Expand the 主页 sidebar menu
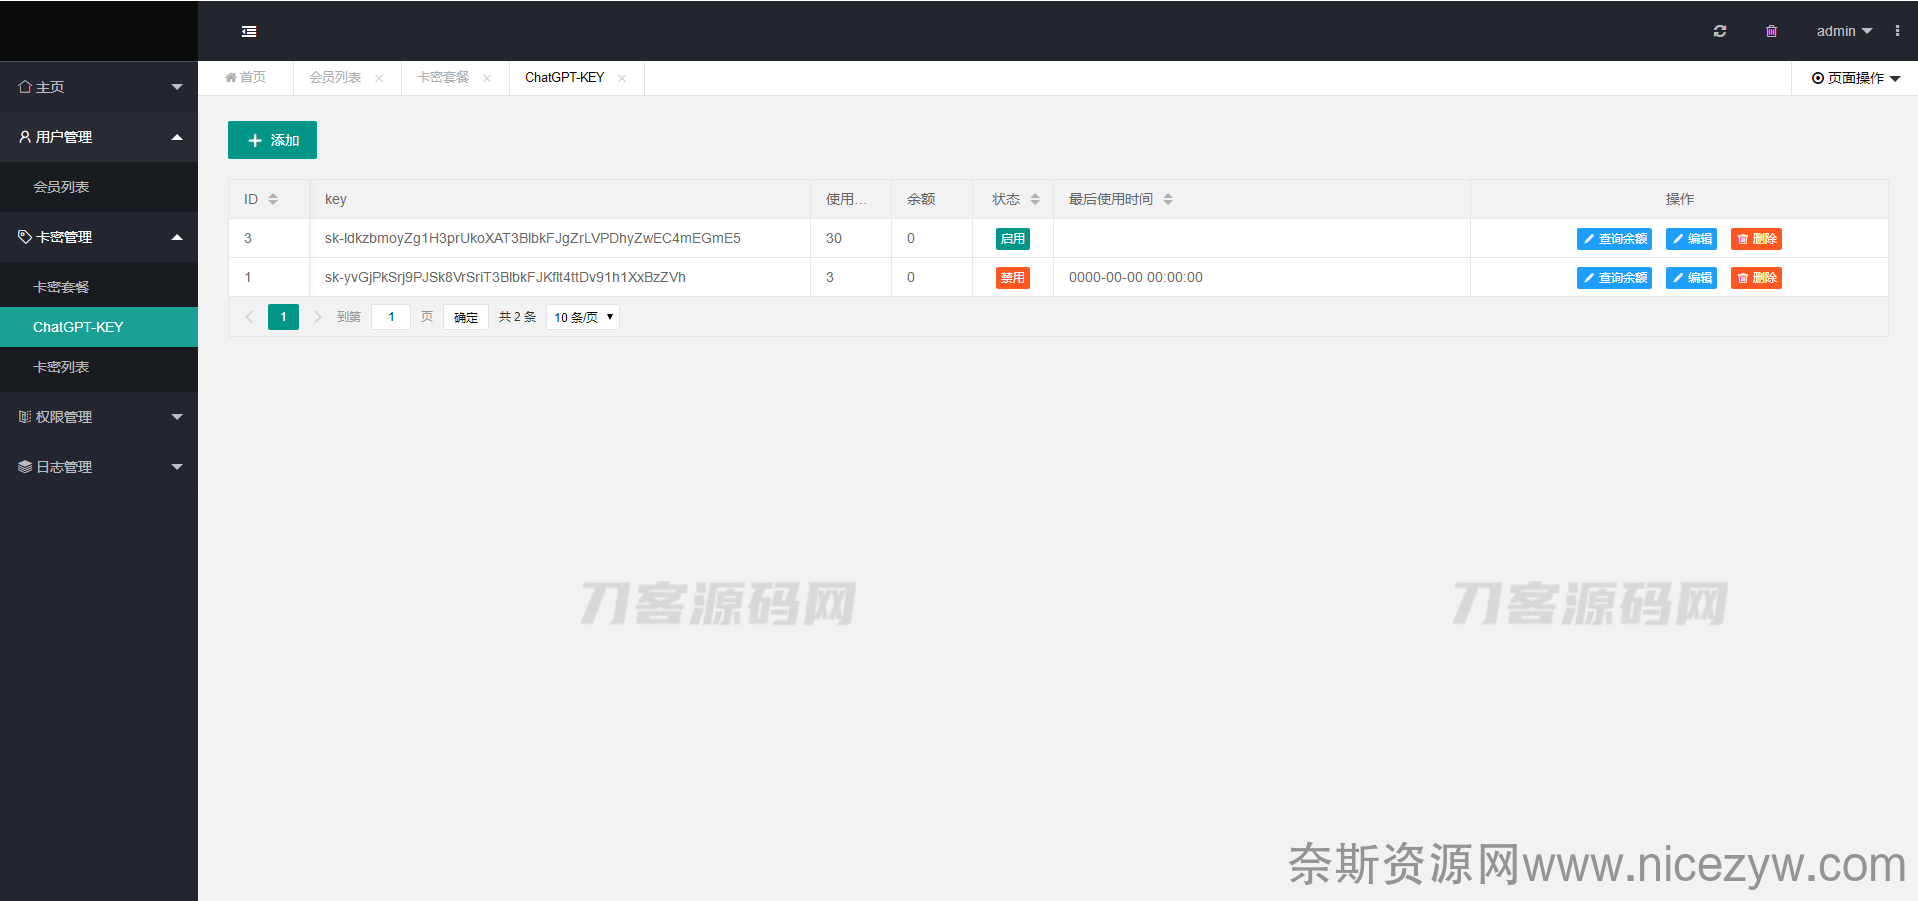The image size is (1918, 901). 99,87
